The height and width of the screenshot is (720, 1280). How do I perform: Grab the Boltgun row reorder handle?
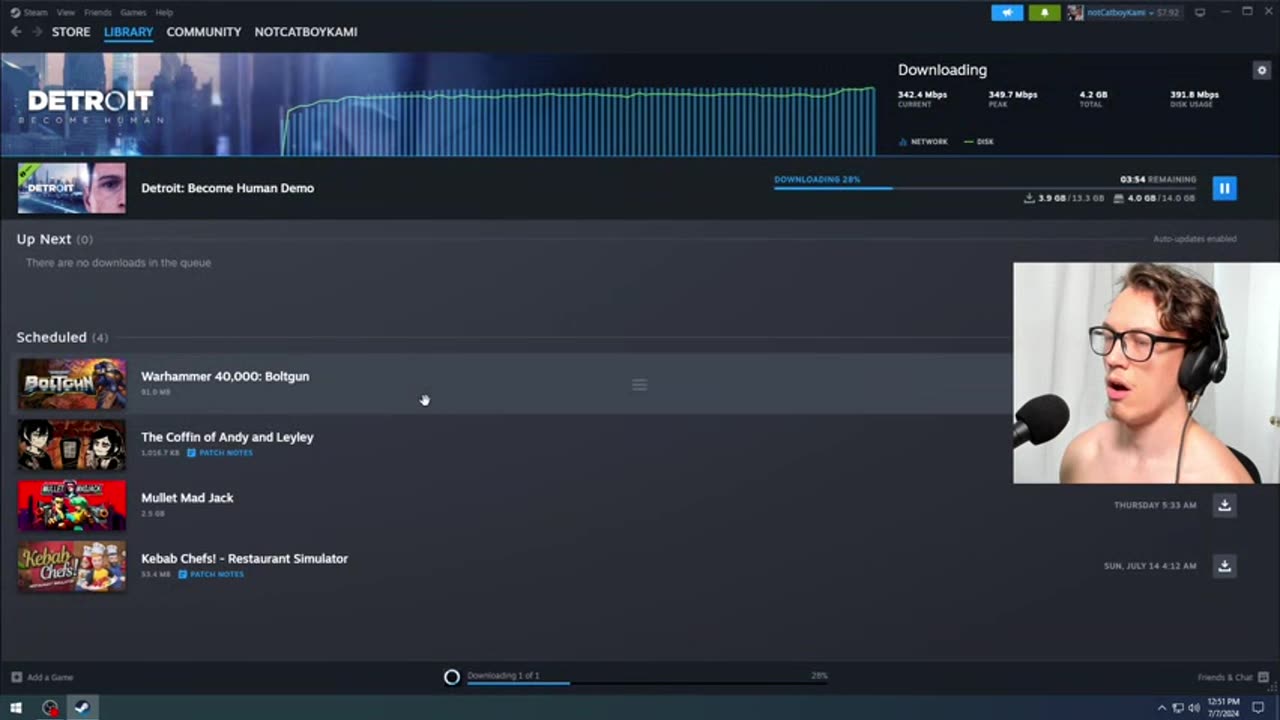click(x=639, y=384)
